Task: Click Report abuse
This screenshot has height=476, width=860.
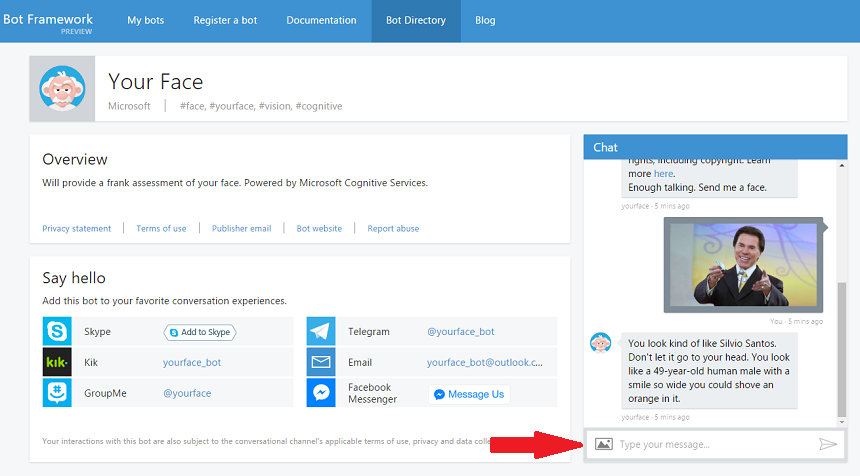Action: (x=393, y=229)
